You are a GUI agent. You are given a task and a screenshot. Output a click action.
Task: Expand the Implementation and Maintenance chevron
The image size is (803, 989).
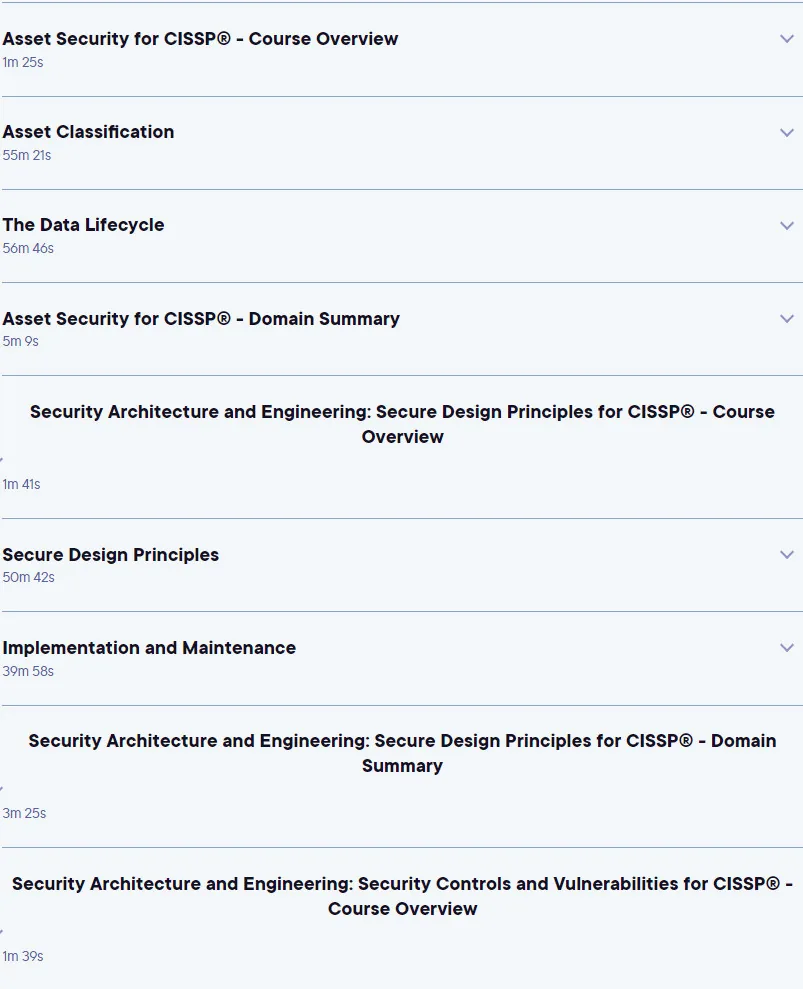[x=787, y=648]
